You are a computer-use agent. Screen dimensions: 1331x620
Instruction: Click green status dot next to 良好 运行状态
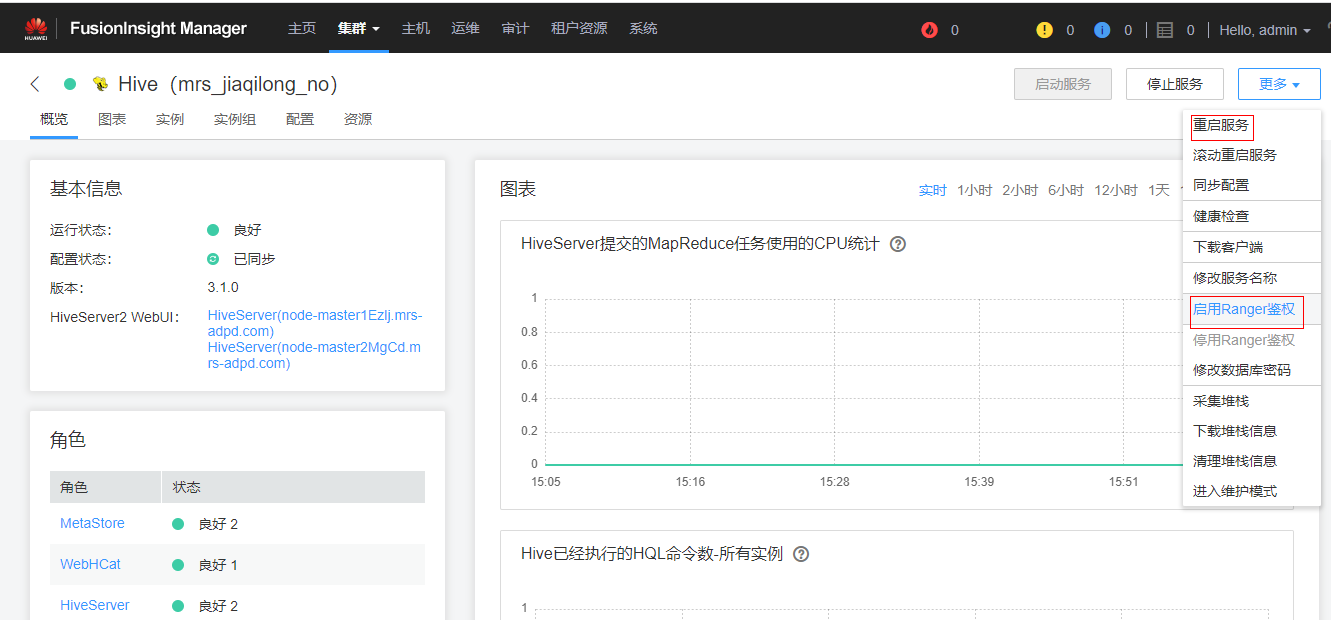213,230
